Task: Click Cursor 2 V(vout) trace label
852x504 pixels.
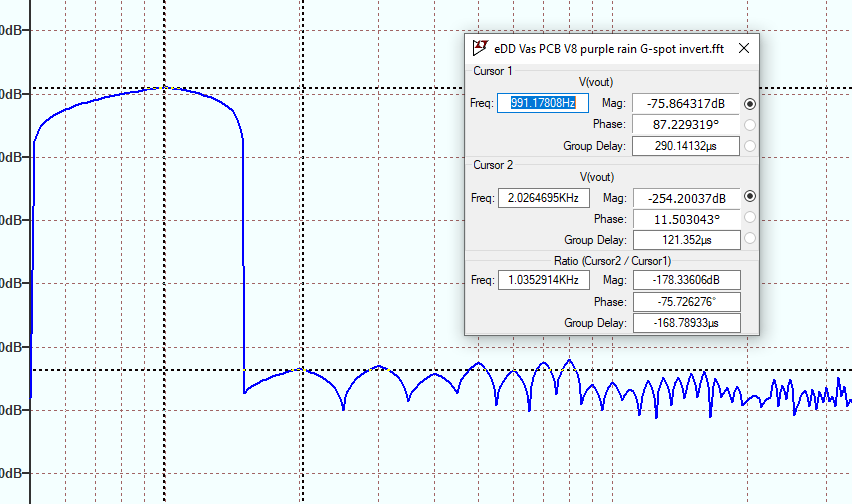Action: click(x=597, y=177)
